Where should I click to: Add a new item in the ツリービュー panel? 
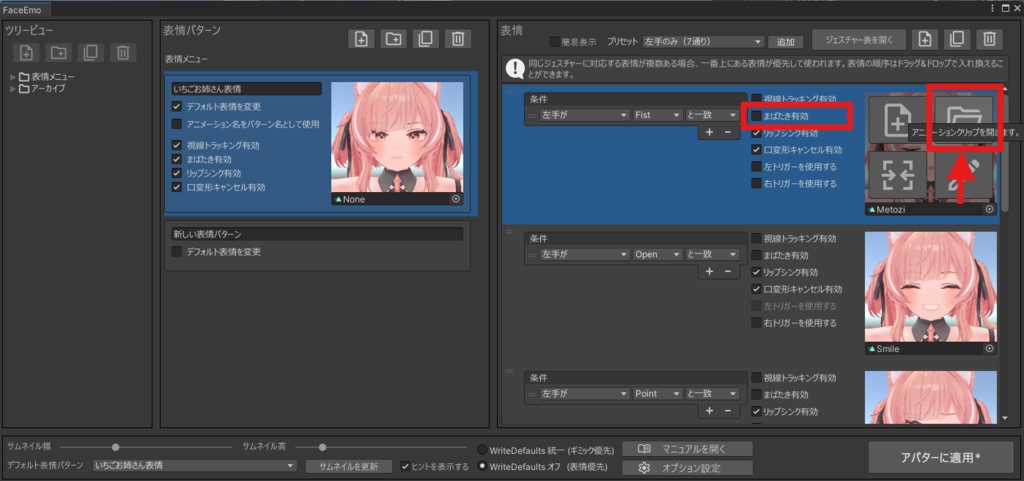(x=27, y=53)
